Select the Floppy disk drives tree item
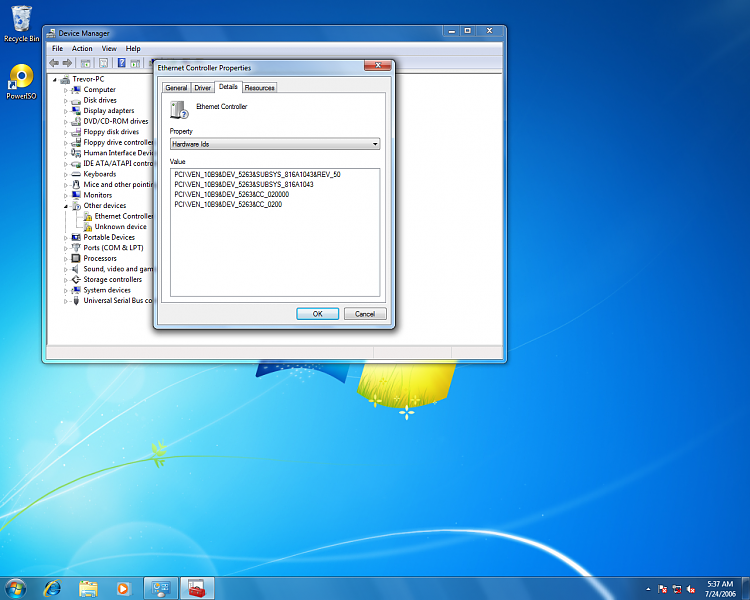The height and width of the screenshot is (600, 750). [111, 132]
